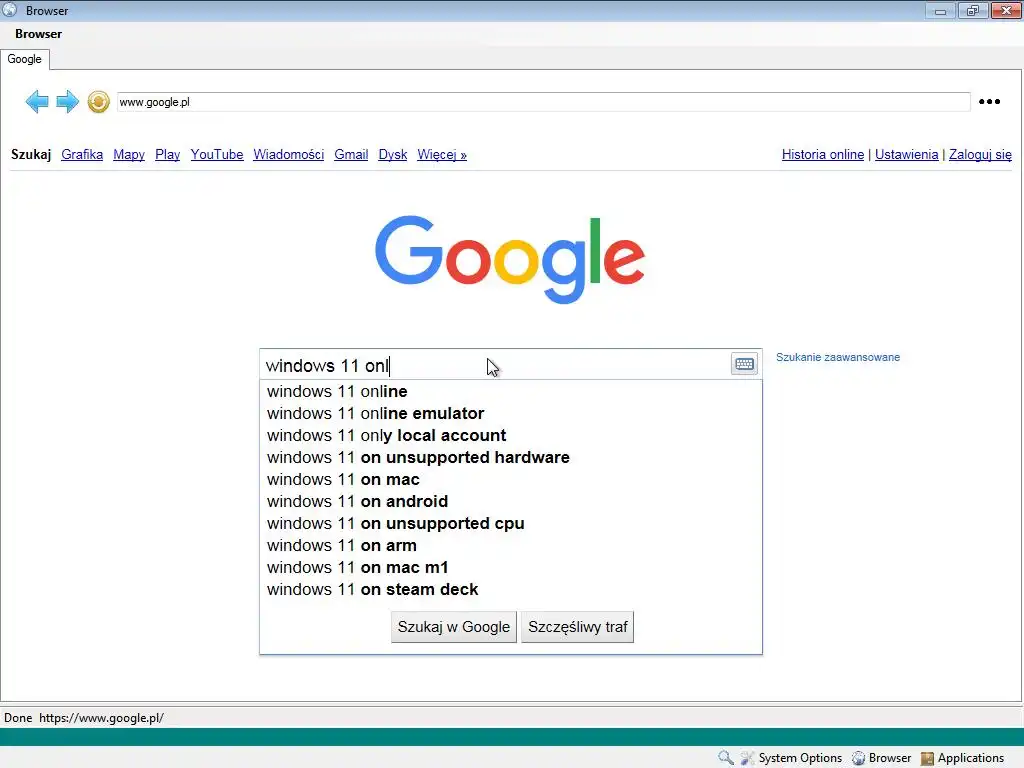
Task: Click the Szukaj label in the top navigation
Action: tap(31, 155)
